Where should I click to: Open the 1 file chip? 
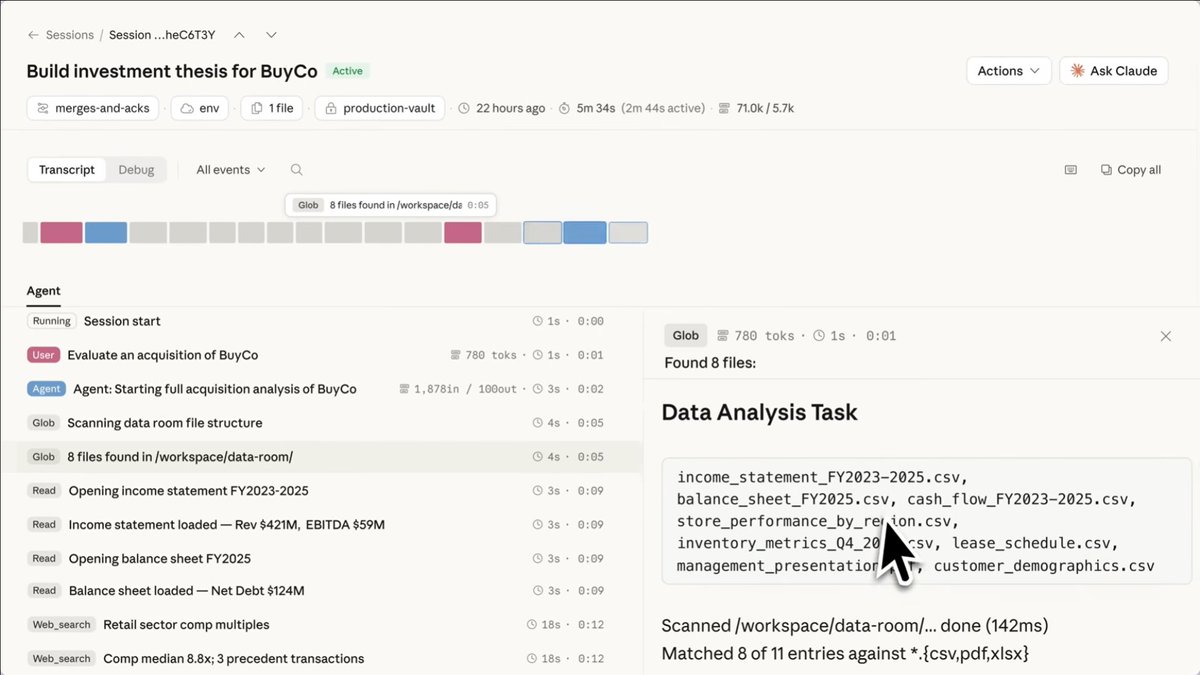click(x=272, y=108)
